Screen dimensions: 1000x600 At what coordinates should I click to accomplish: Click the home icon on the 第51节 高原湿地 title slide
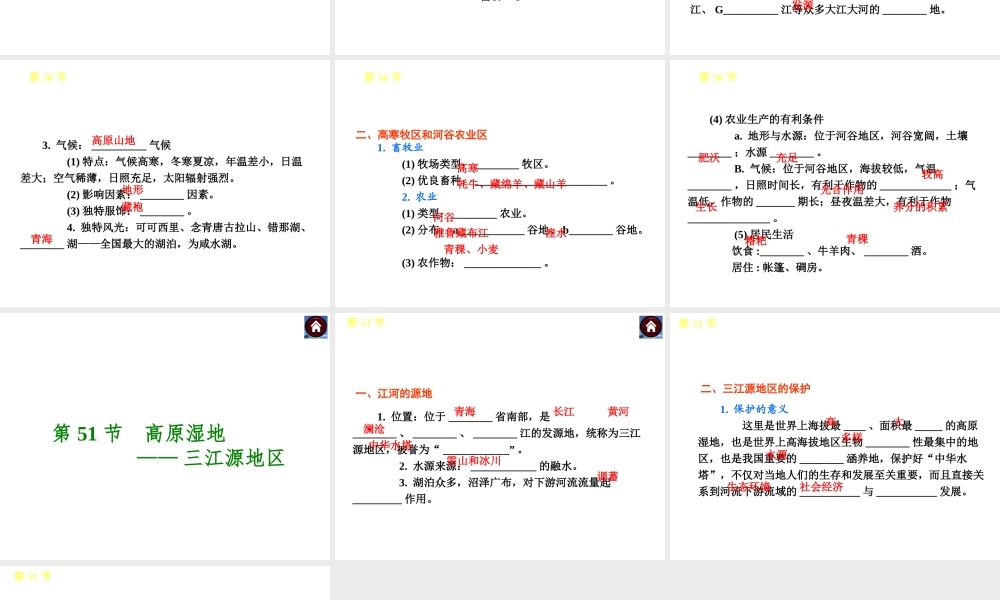[x=316, y=326]
